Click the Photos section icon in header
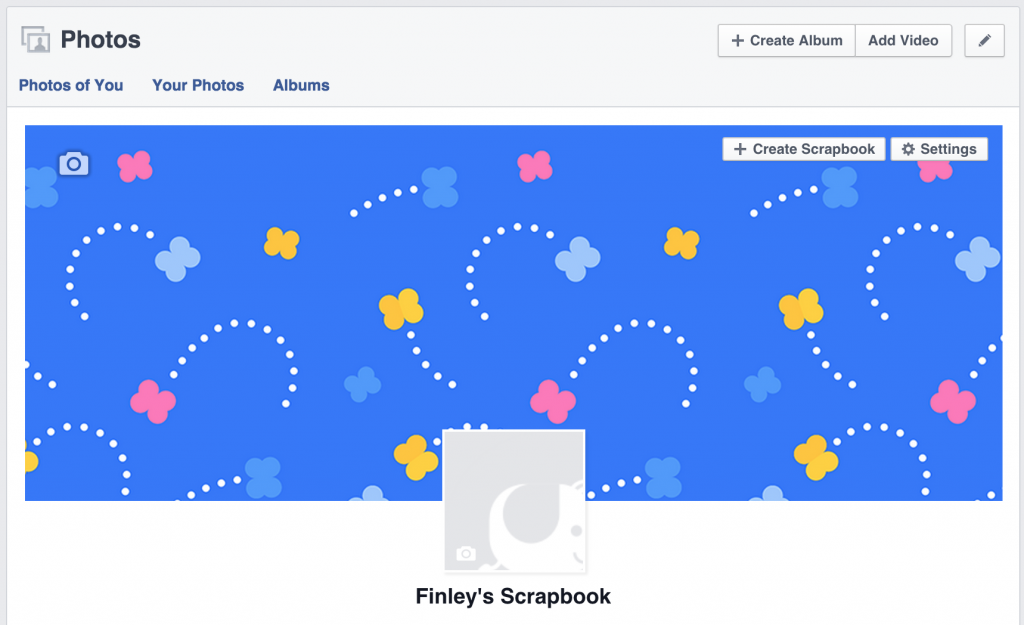The height and width of the screenshot is (625, 1024). pyautogui.click(x=36, y=41)
